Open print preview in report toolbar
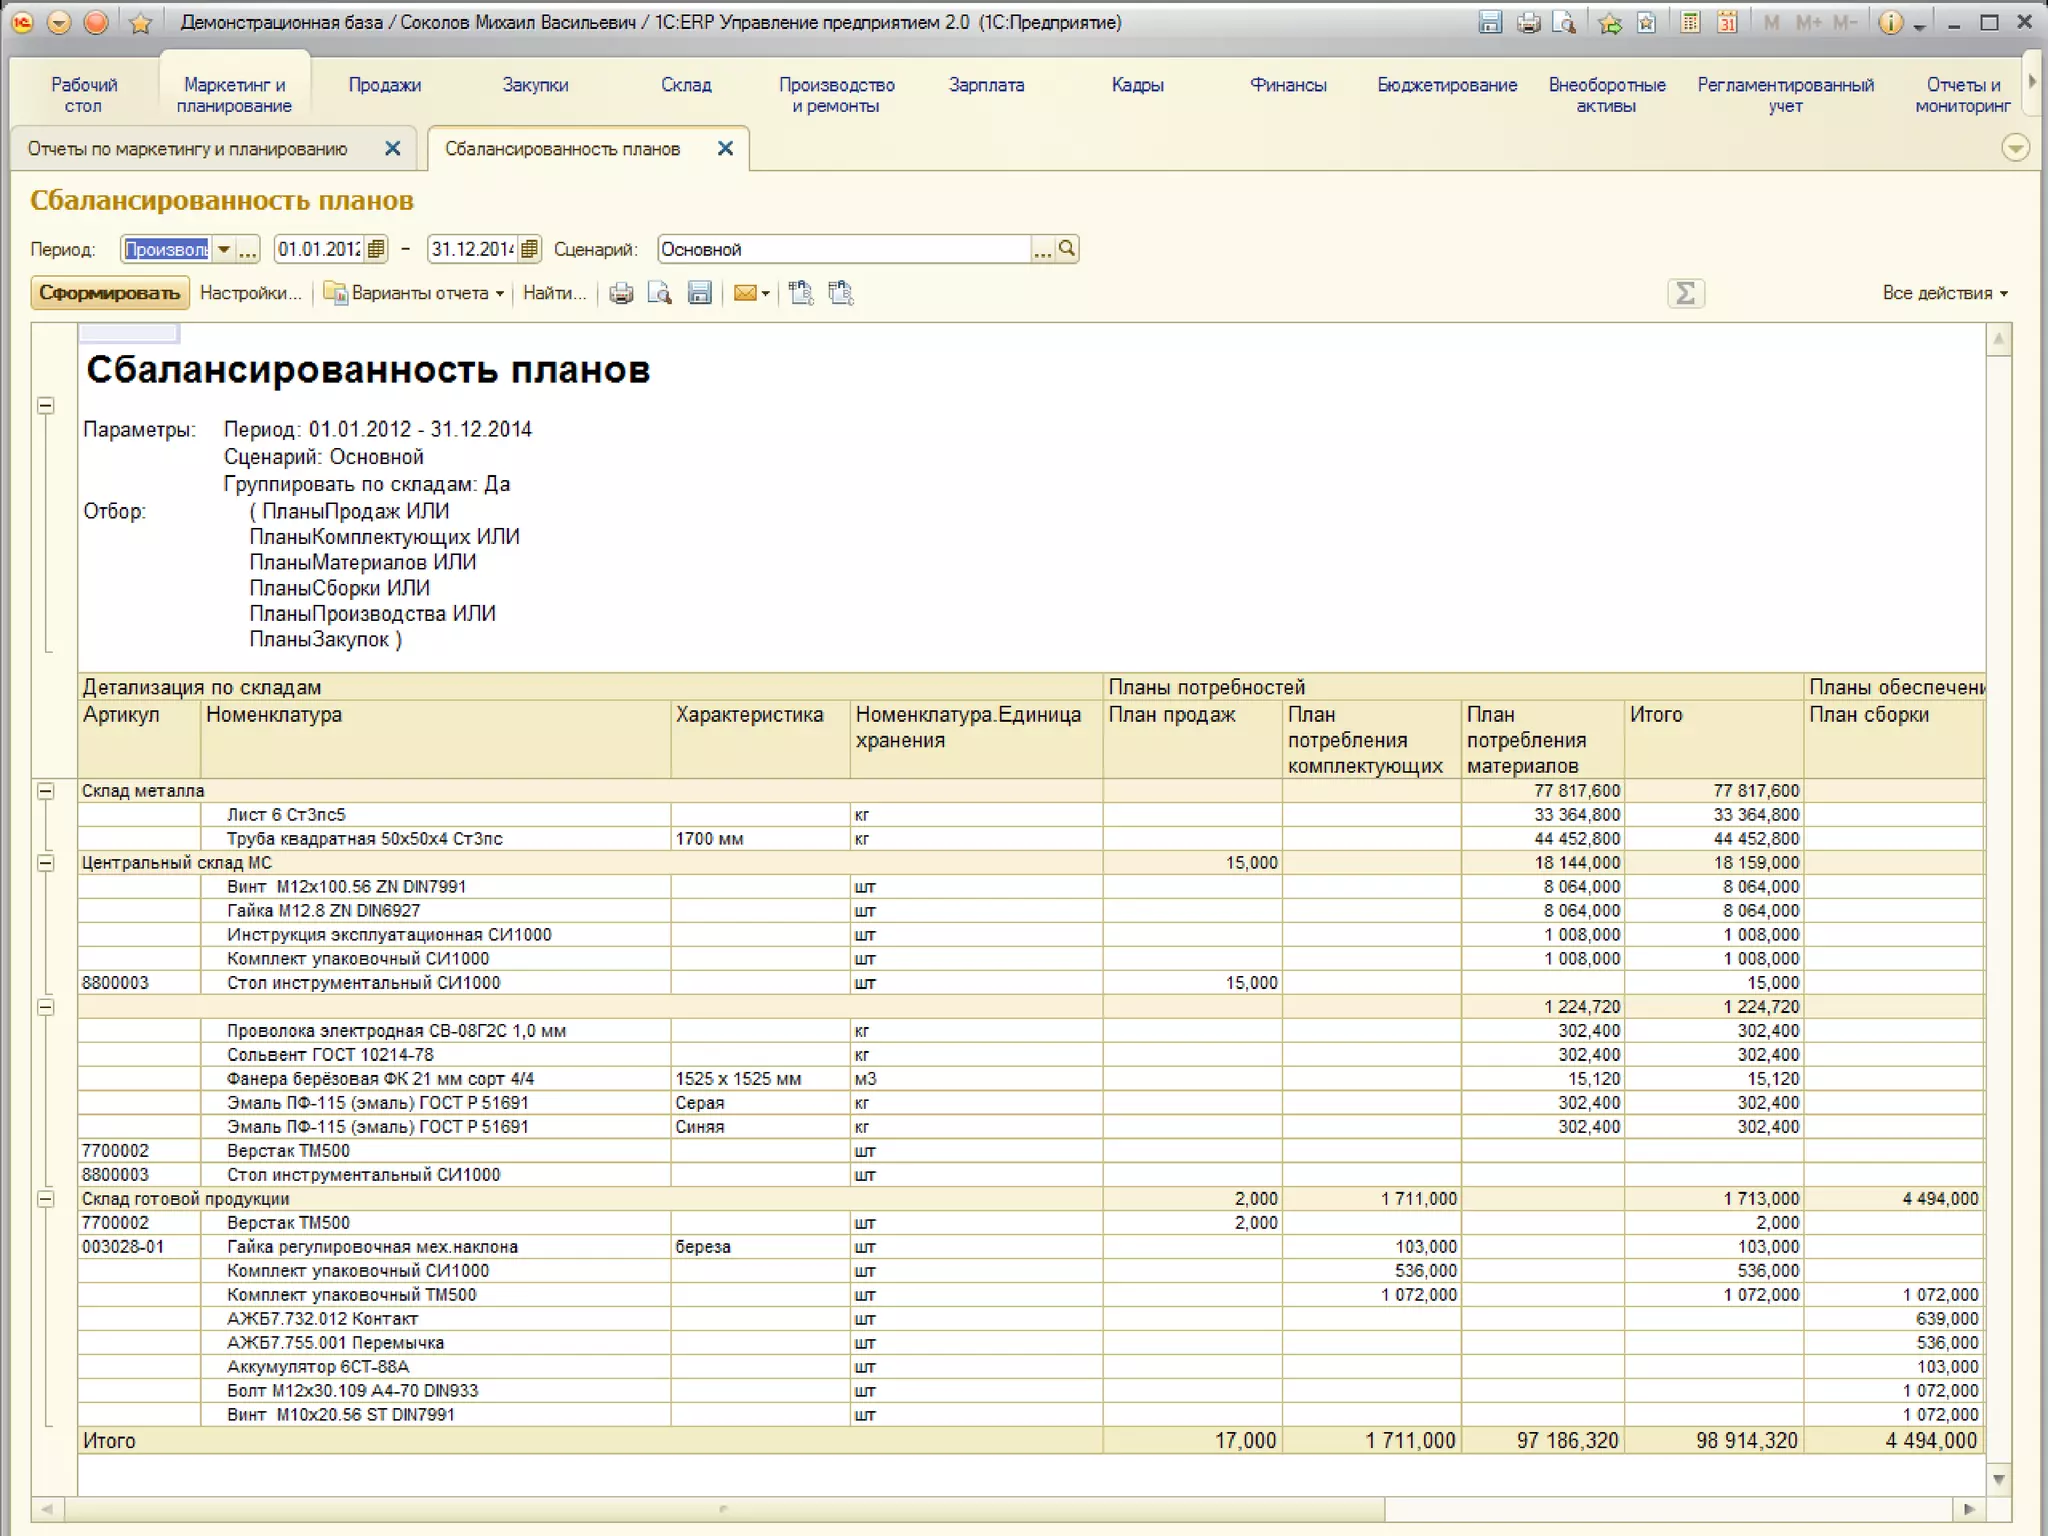This screenshot has height=1536, width=2048. (x=659, y=293)
